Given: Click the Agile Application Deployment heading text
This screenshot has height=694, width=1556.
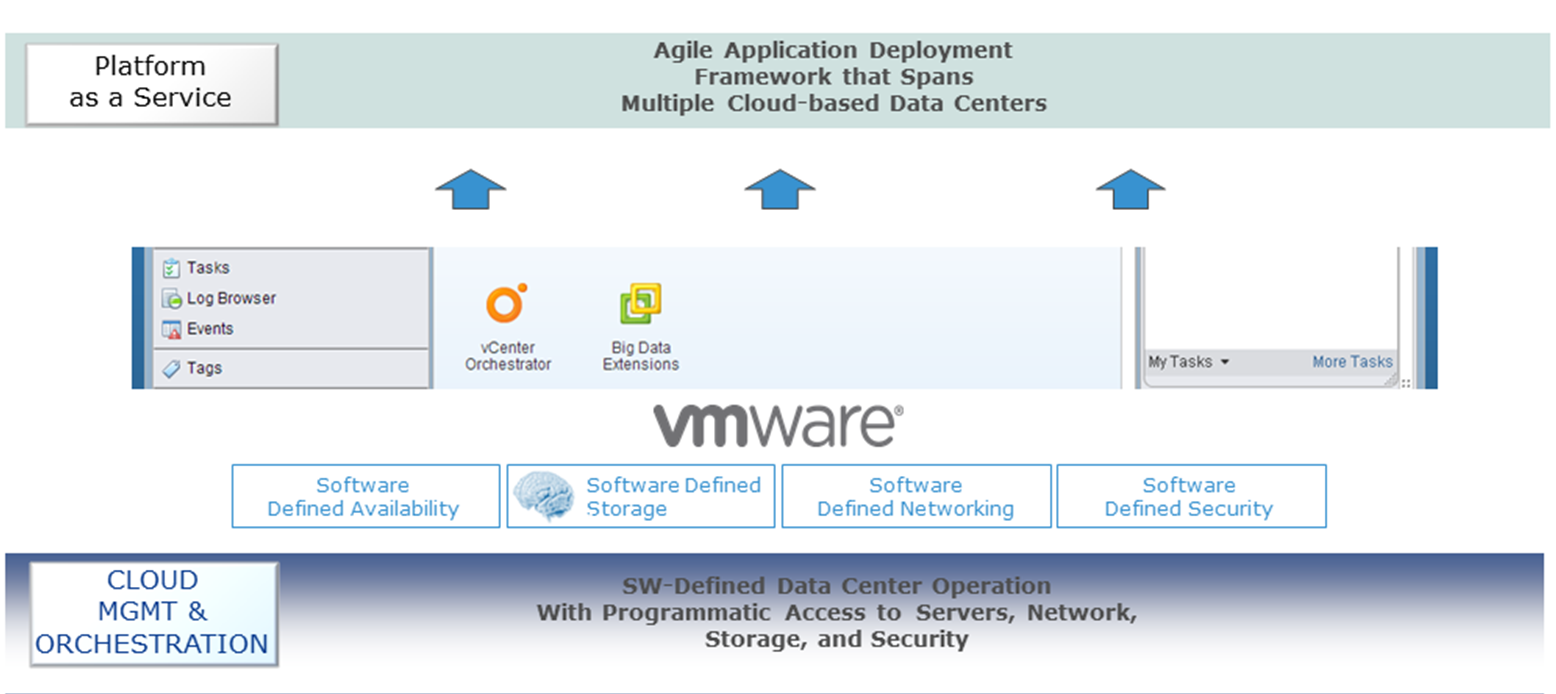Looking at the screenshot, I should tap(833, 77).
